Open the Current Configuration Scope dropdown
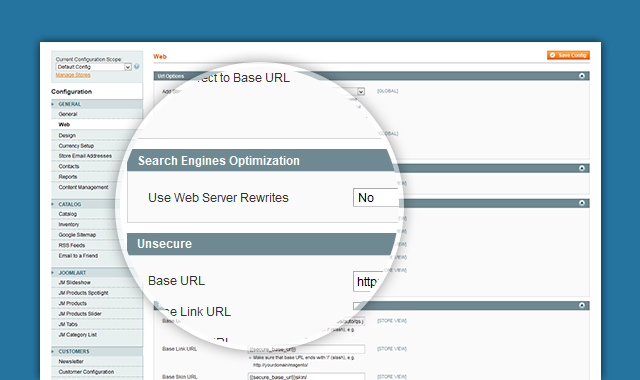Image resolution: width=640 pixels, height=380 pixels. point(93,67)
